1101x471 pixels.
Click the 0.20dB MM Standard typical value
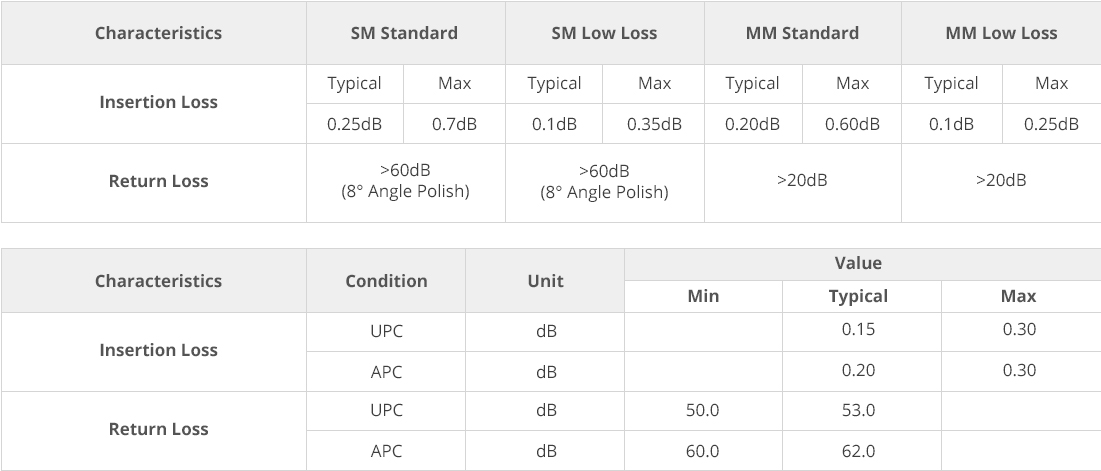pos(753,124)
